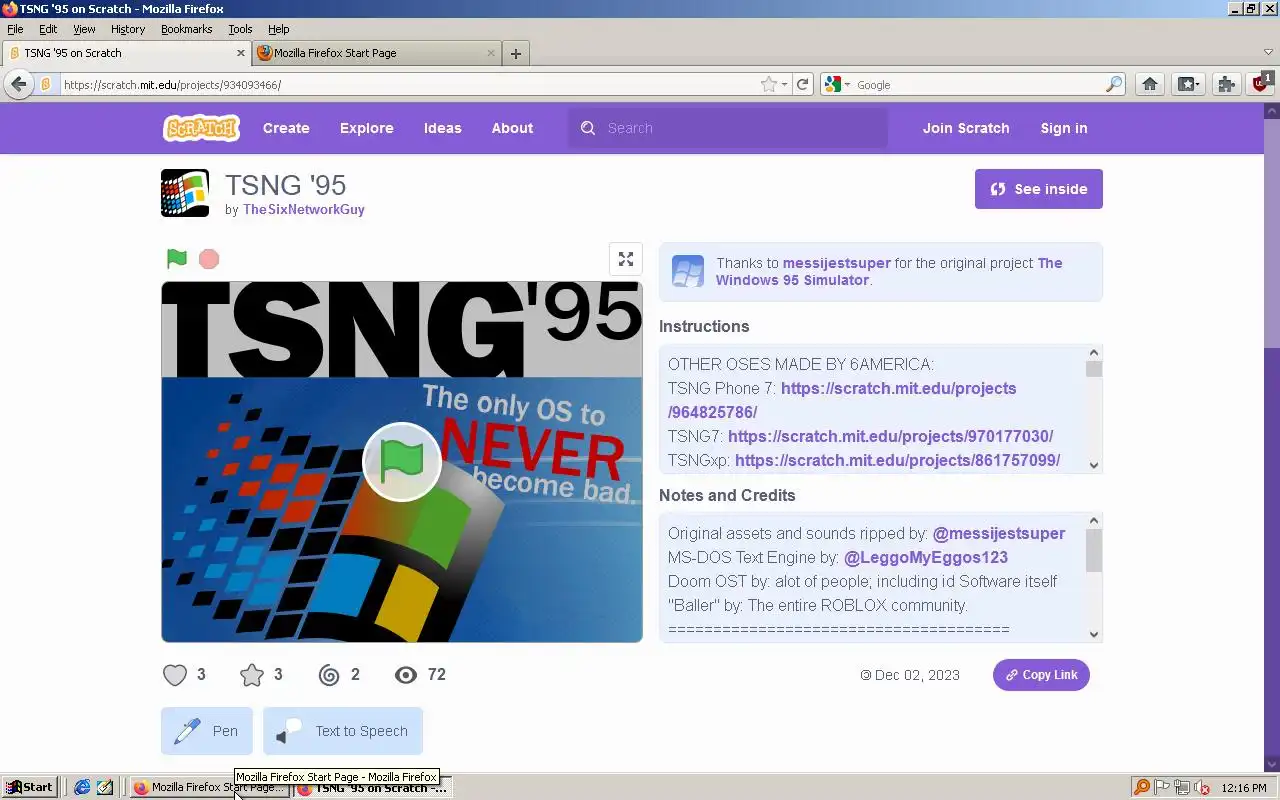1280x800 pixels.
Task: Click the Mozilla Firefox Start Page taskbar button
Action: pos(209,788)
